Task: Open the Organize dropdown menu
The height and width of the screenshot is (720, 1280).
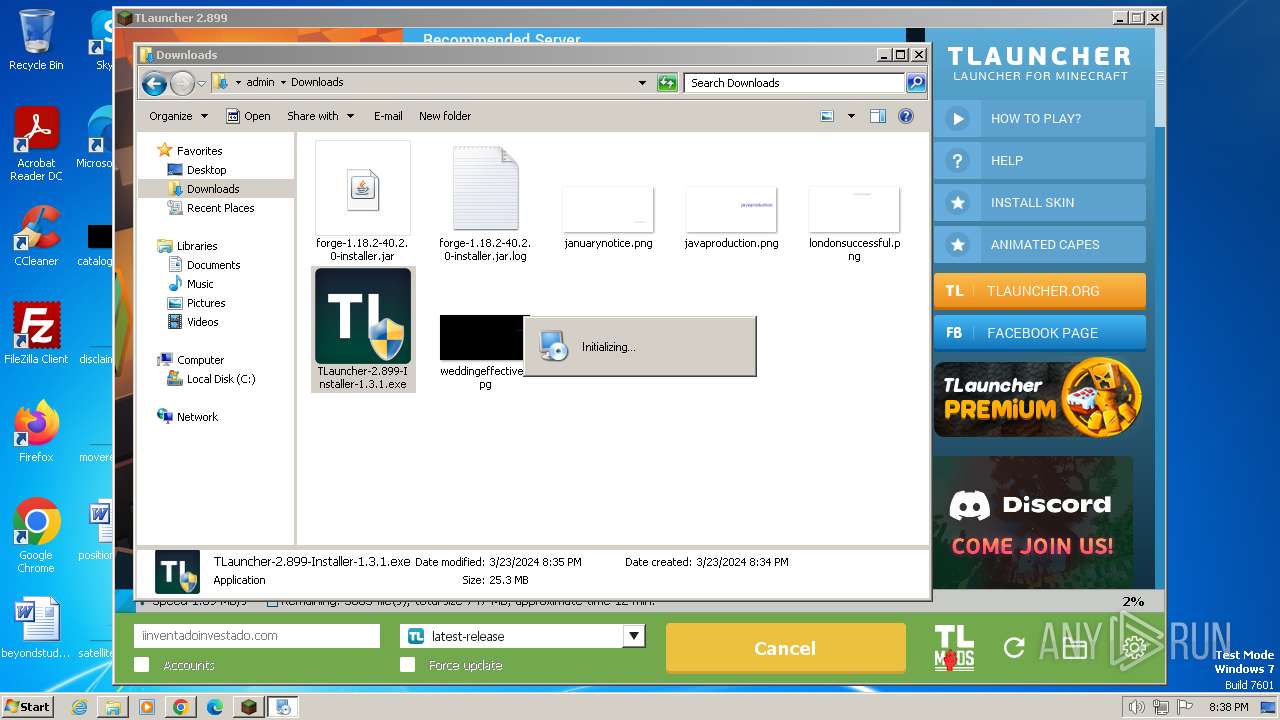Action: (x=178, y=116)
